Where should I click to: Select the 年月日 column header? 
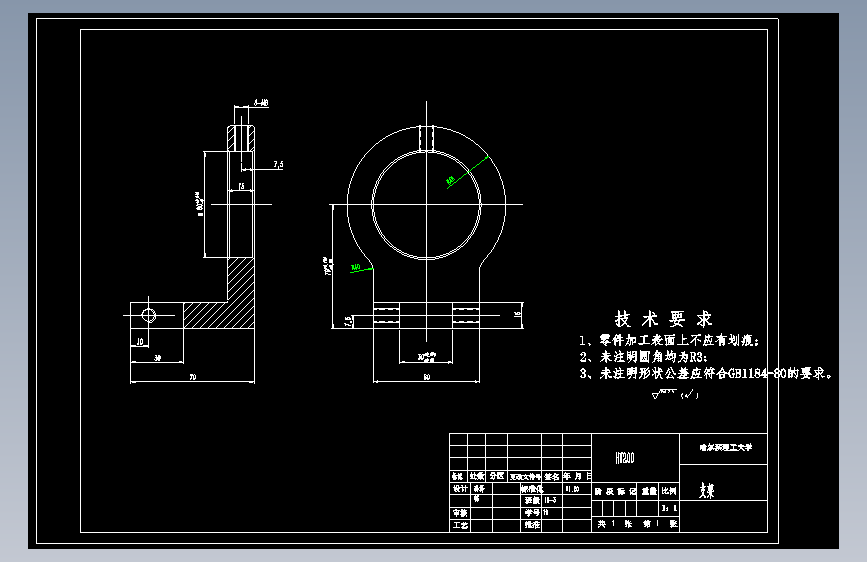(x=577, y=476)
